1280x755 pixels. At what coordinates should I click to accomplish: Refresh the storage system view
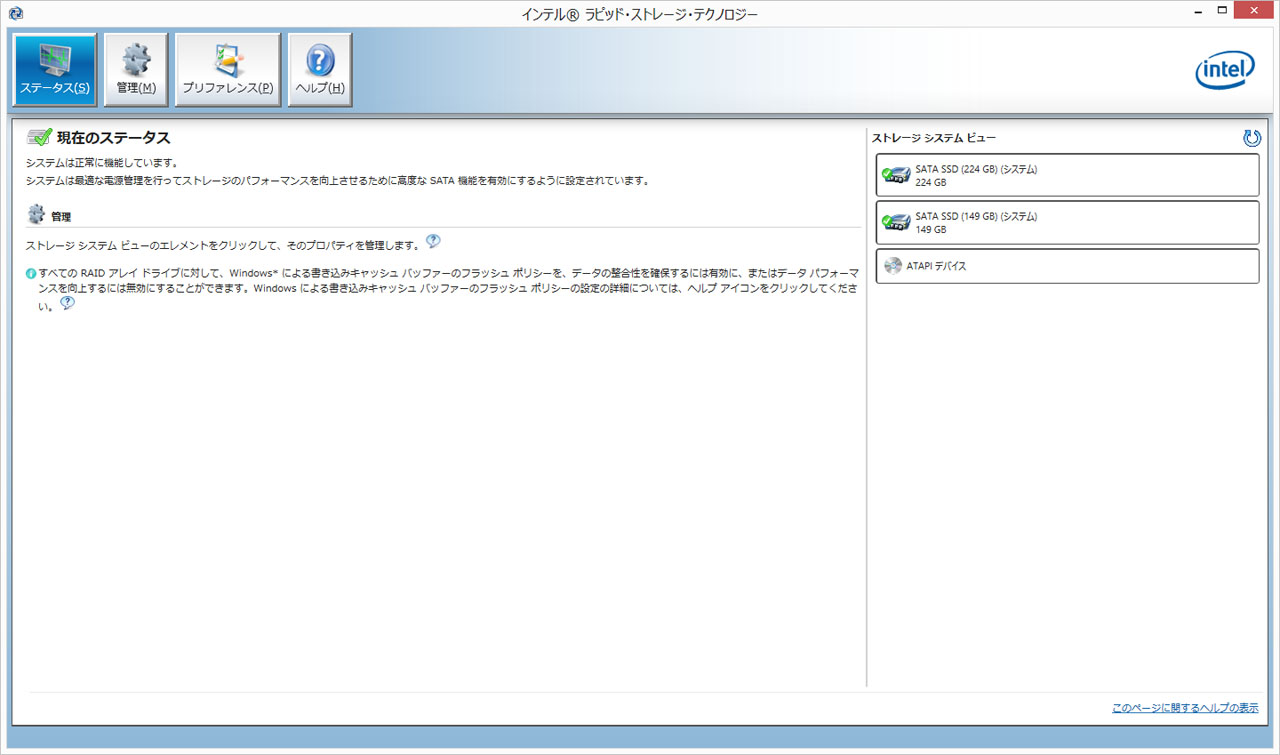(x=1251, y=138)
